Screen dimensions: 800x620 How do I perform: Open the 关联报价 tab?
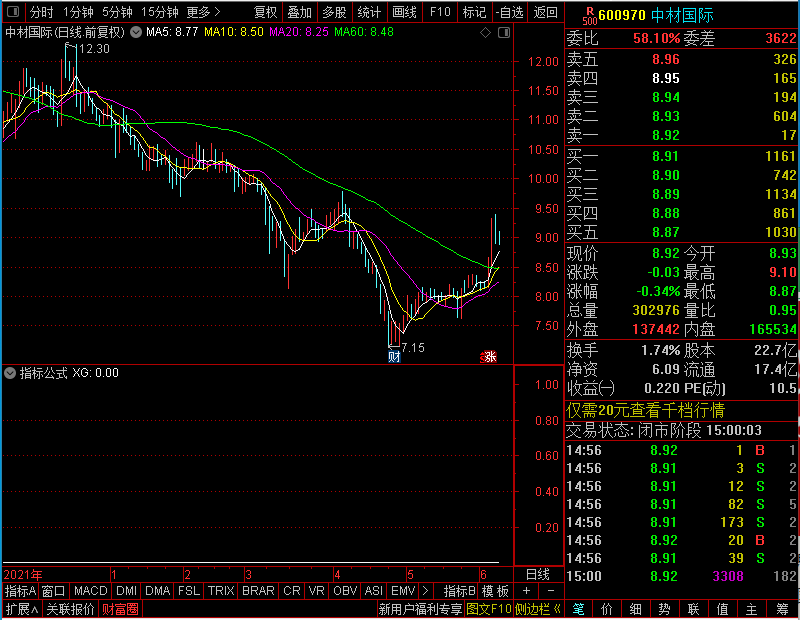click(x=70, y=609)
